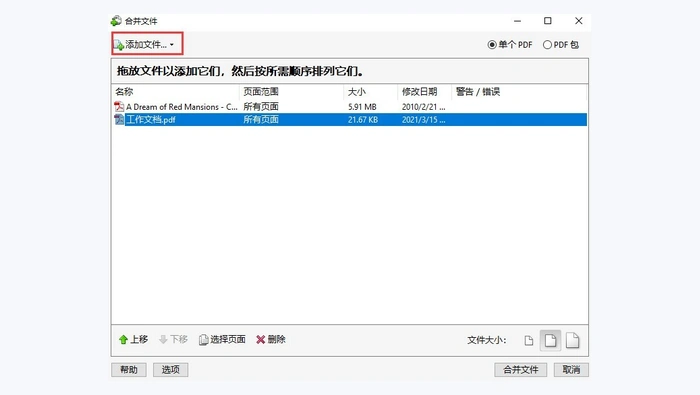Close the 合并文件 dialog

pos(579,21)
